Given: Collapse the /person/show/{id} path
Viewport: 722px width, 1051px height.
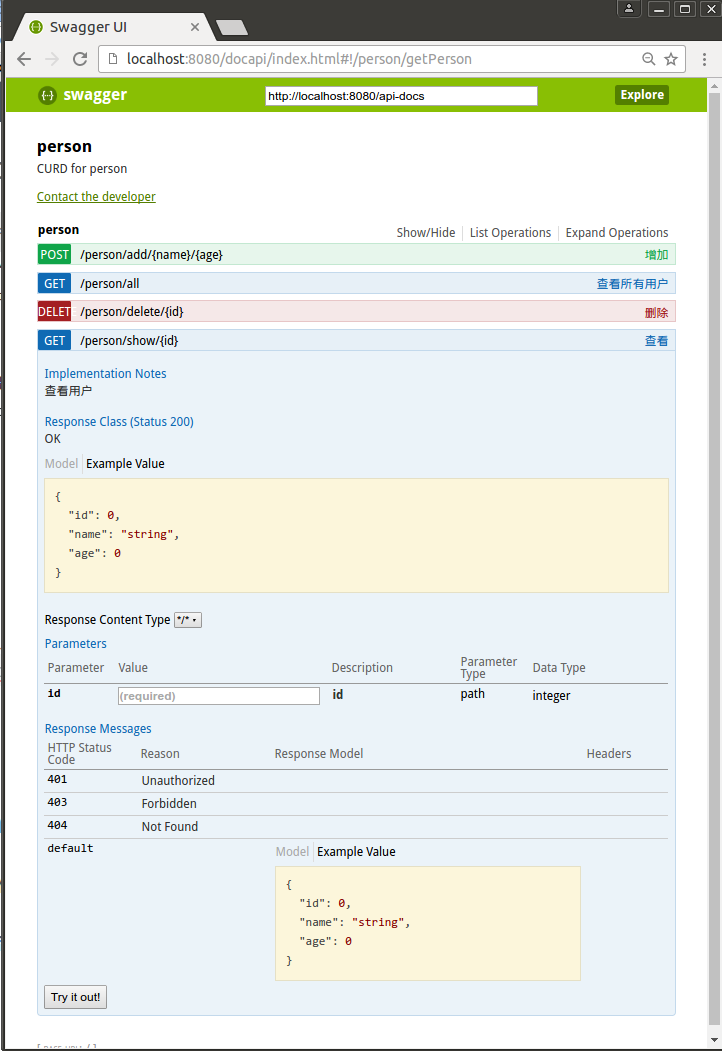Looking at the screenshot, I should click(x=129, y=341).
